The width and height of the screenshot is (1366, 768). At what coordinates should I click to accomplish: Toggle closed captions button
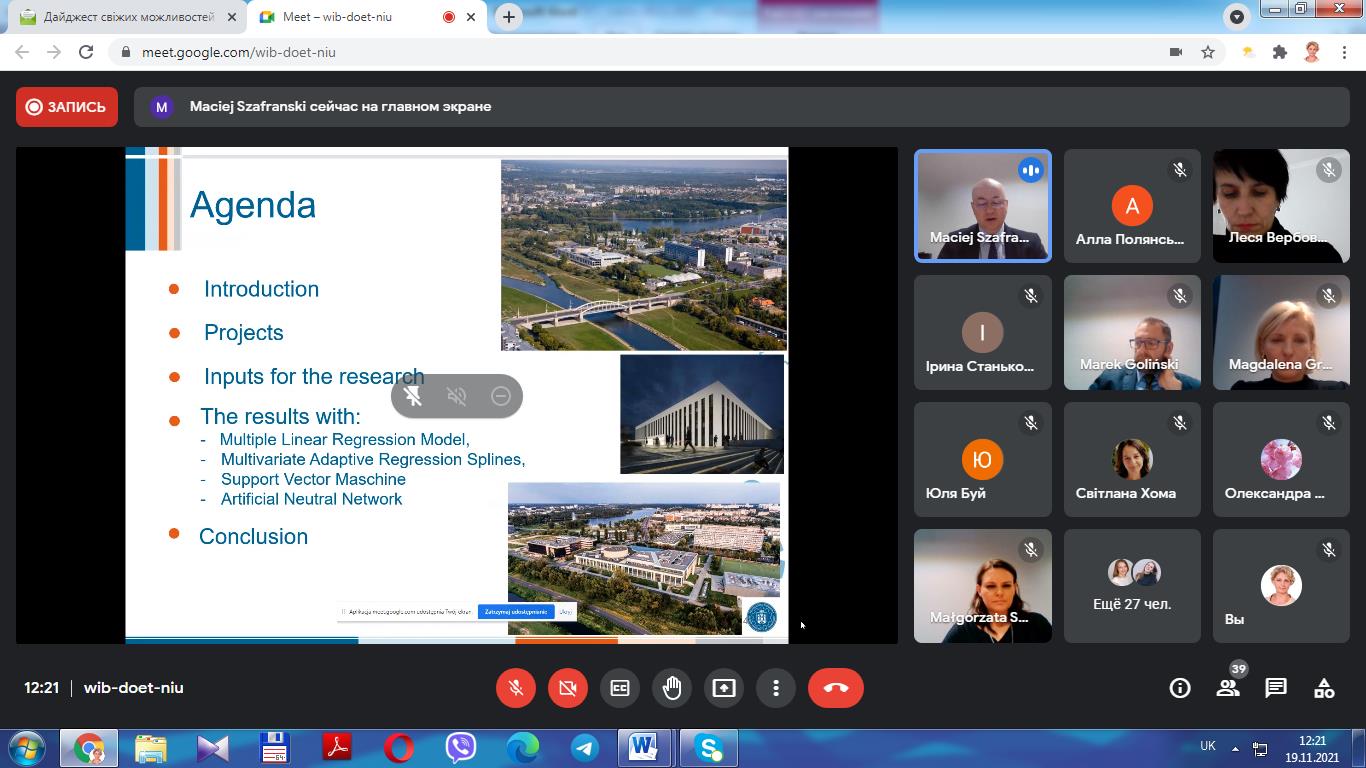(x=620, y=688)
